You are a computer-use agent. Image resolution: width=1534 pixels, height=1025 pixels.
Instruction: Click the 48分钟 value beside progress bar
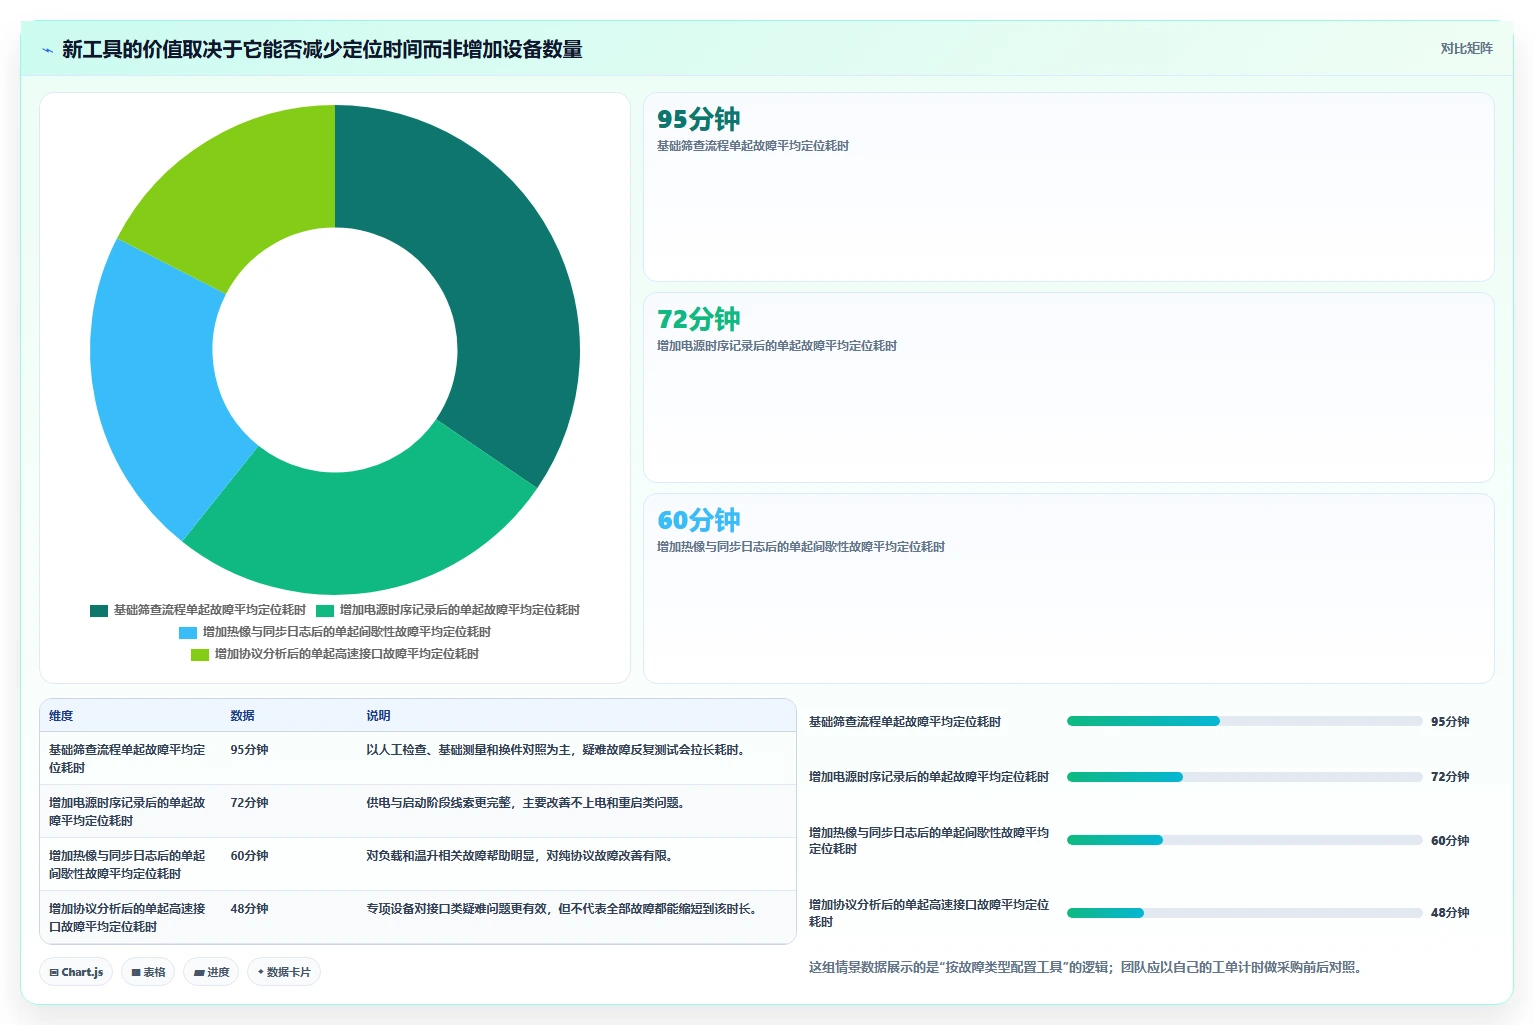point(1450,913)
